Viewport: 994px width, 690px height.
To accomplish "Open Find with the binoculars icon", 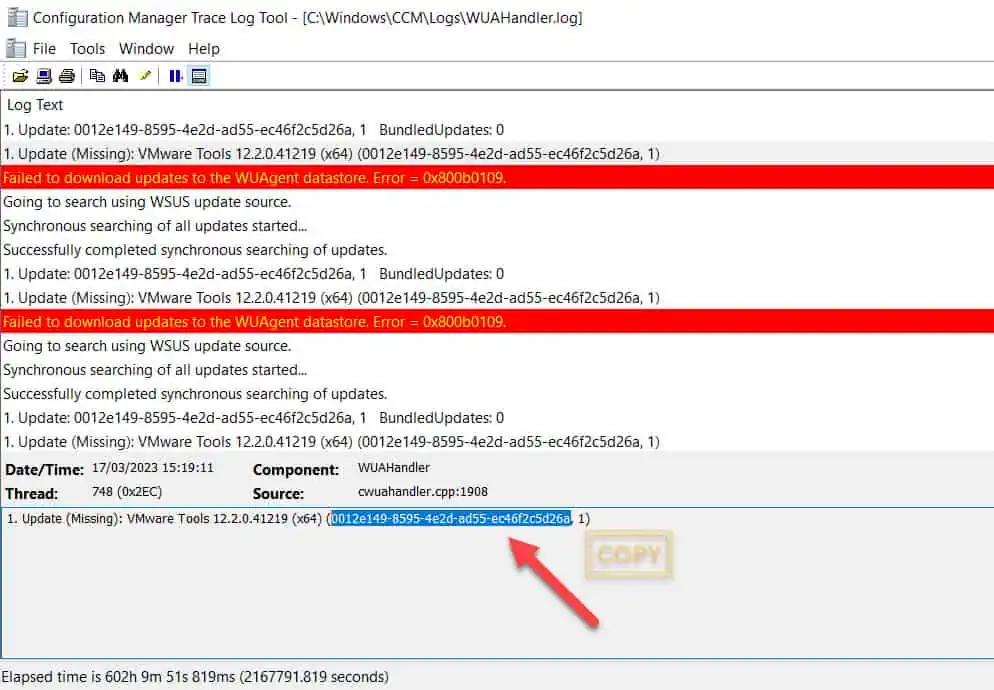I will coord(120,77).
